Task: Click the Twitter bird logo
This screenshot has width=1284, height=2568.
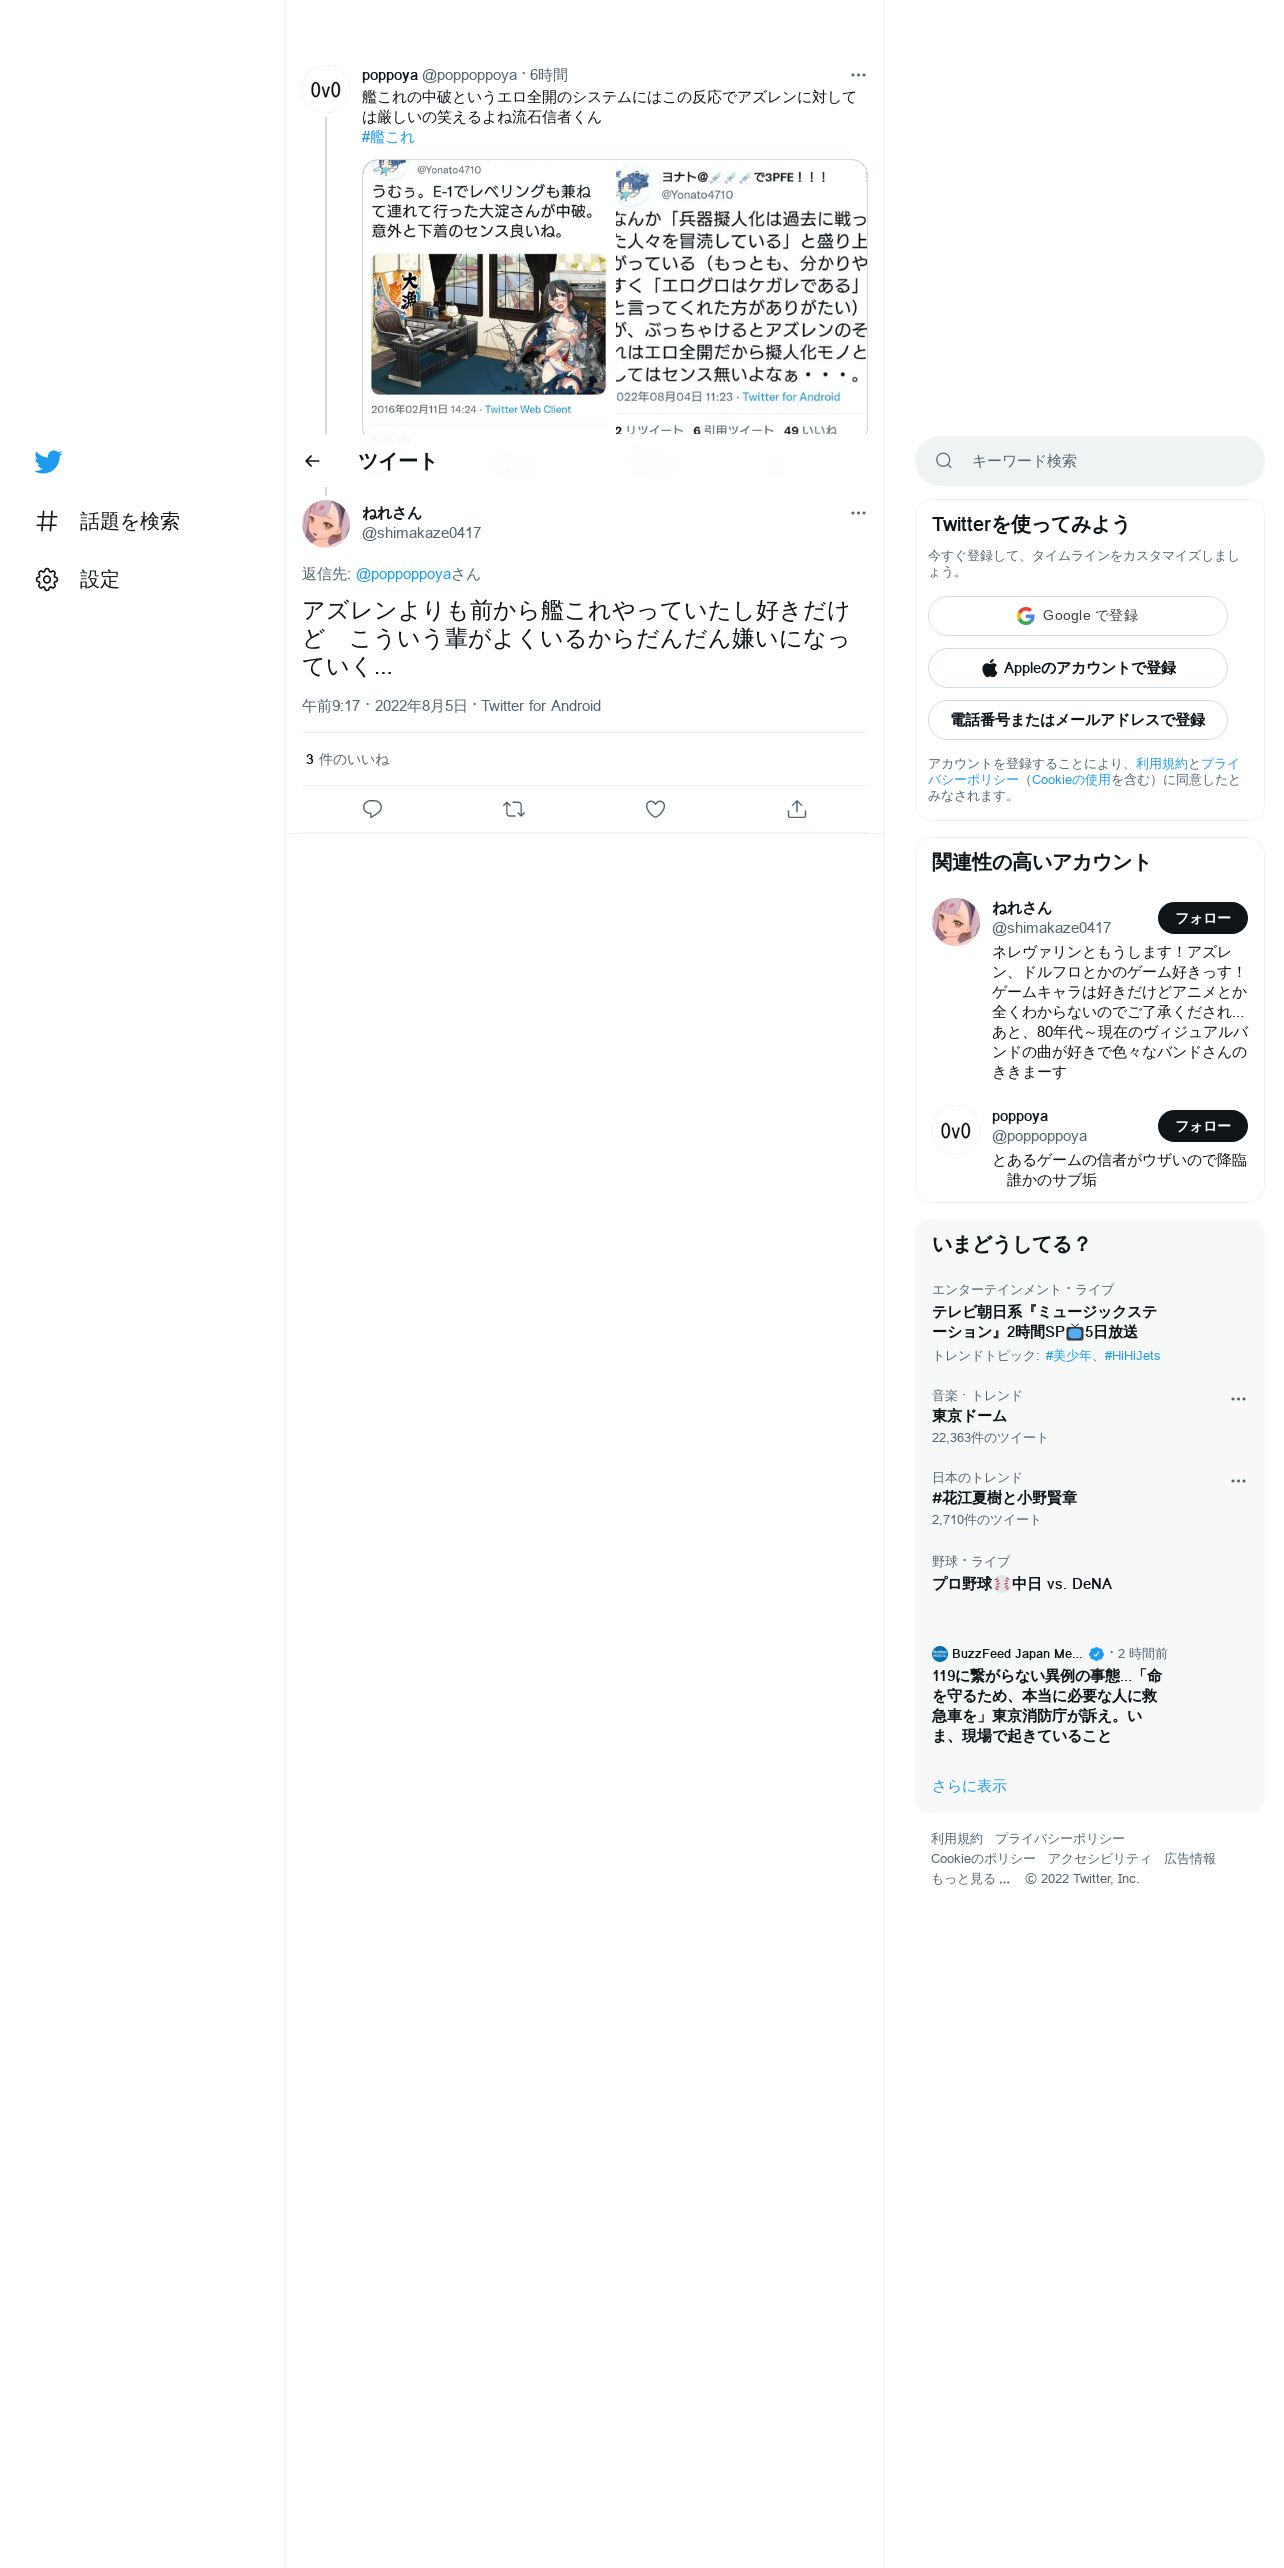Action: coord(48,461)
